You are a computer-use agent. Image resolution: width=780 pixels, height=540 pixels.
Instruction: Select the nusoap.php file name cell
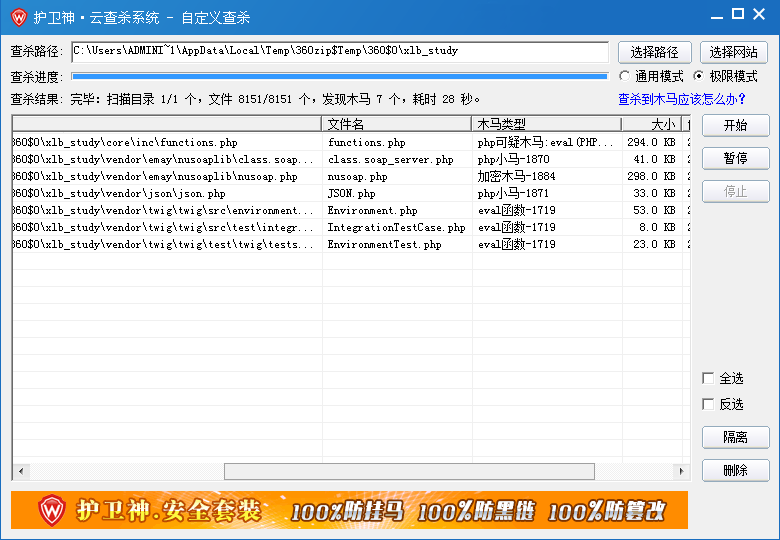(x=397, y=177)
